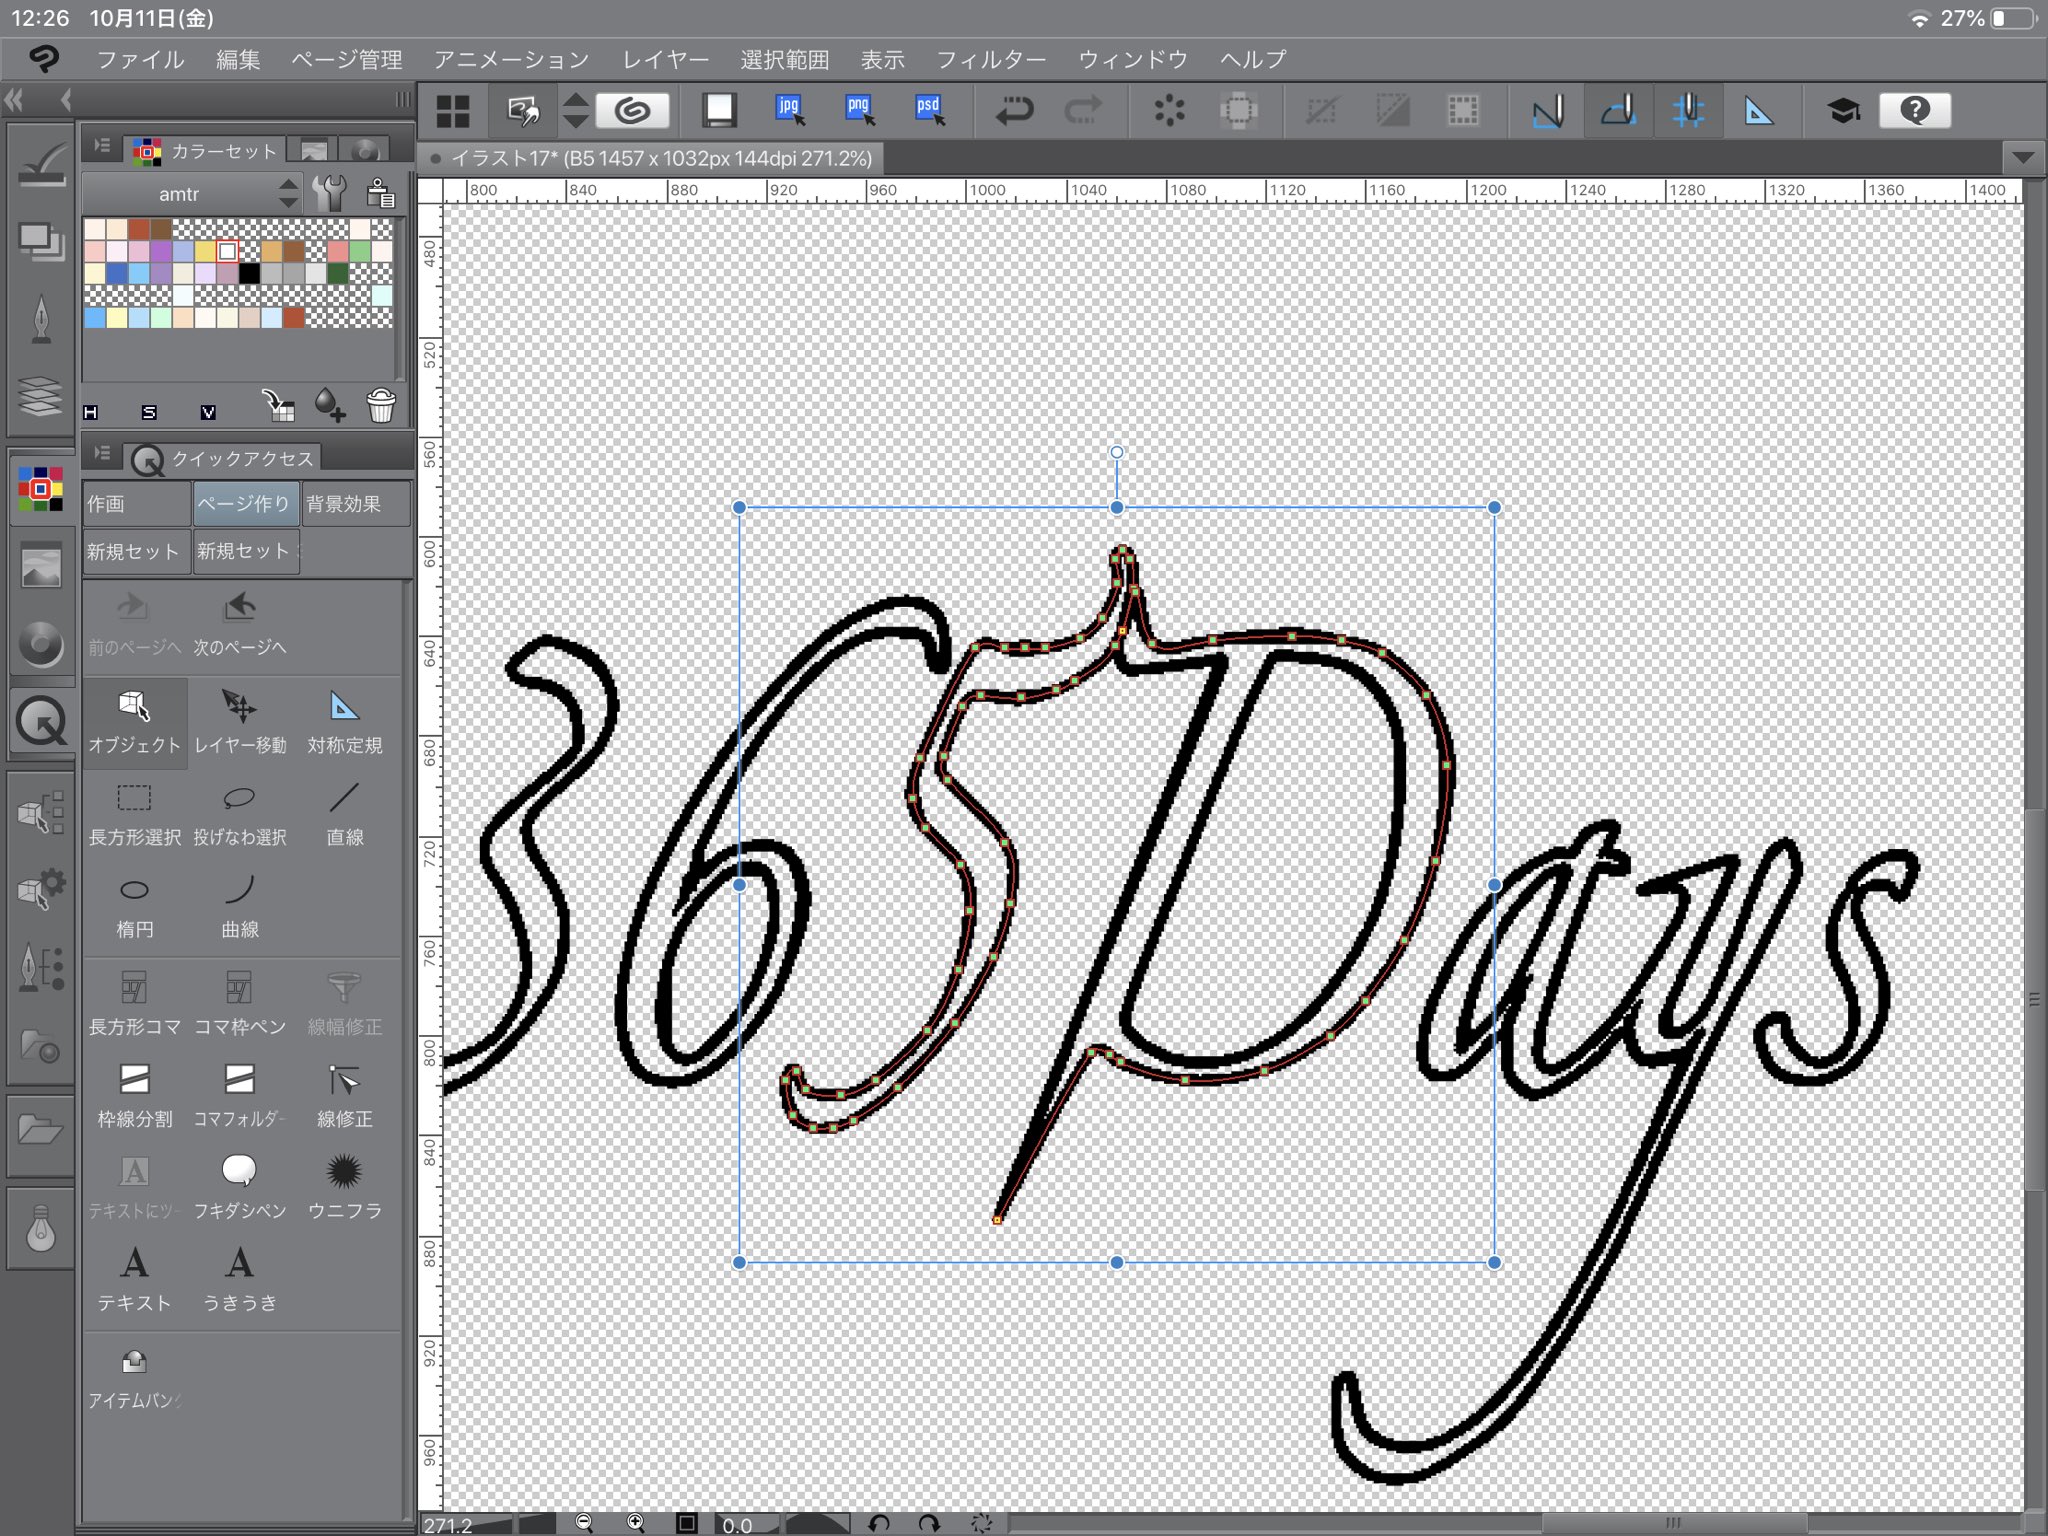2048x1536 pixels.
Task: Switch to ページ作り quick access set
Action: click(x=245, y=503)
